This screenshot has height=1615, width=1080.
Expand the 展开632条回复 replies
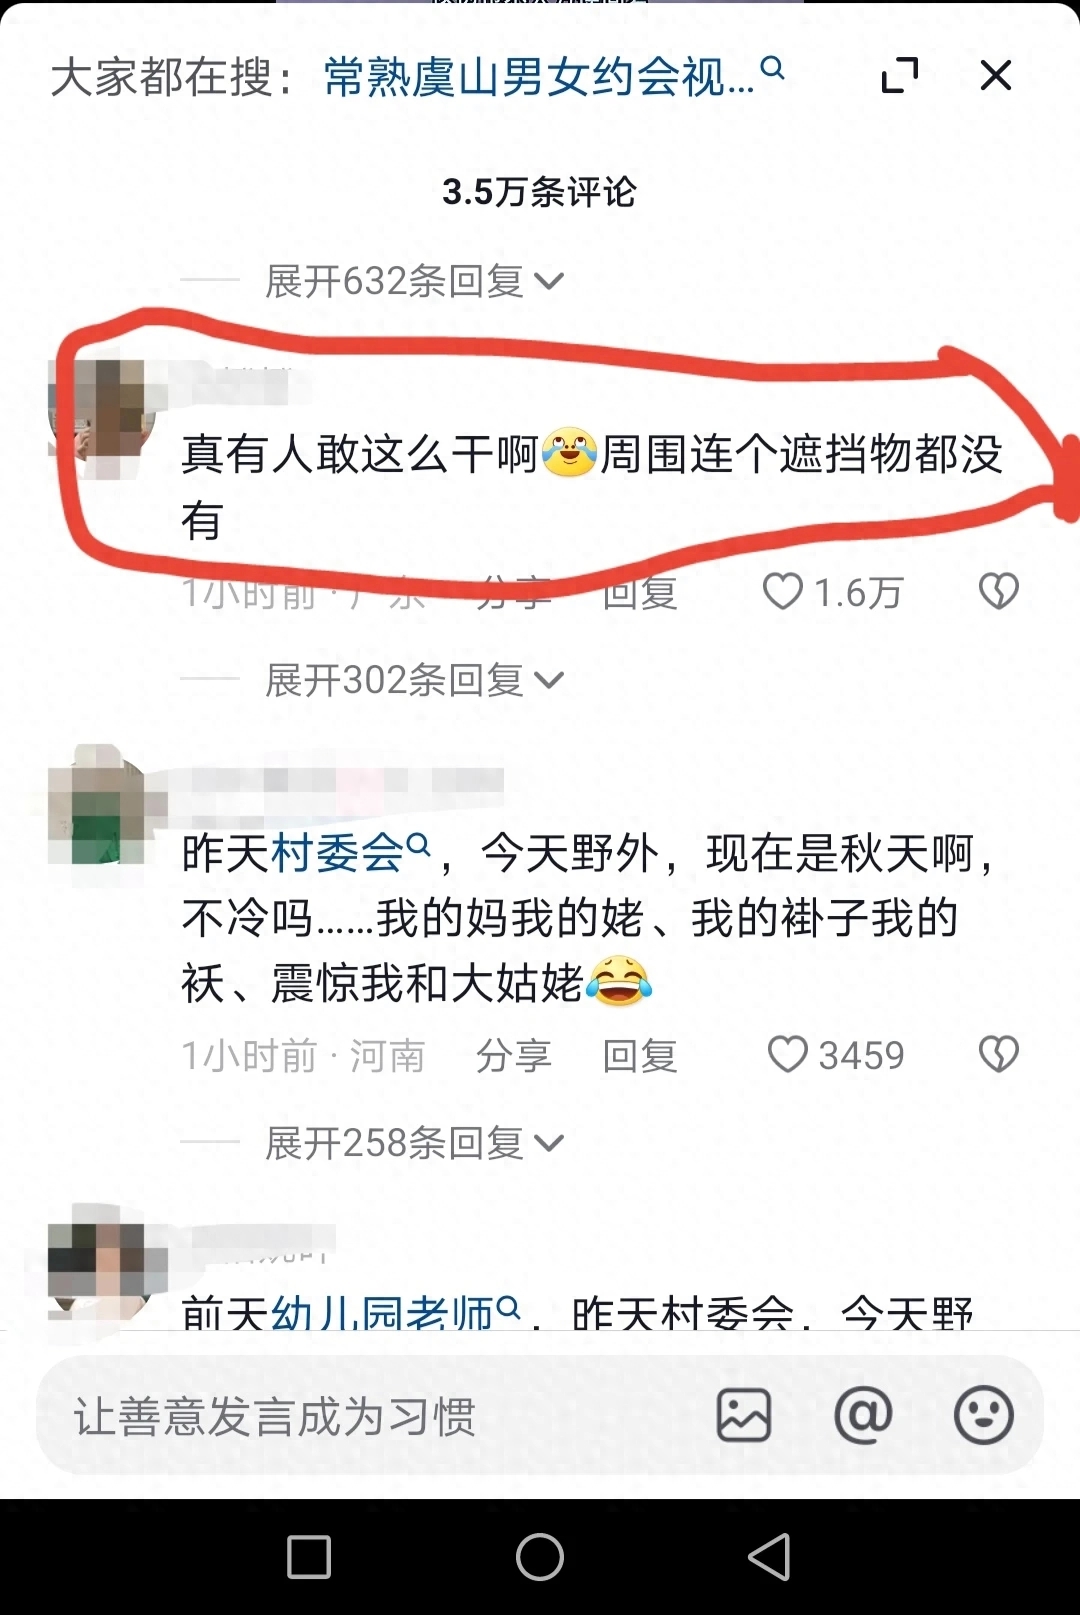pos(414,281)
